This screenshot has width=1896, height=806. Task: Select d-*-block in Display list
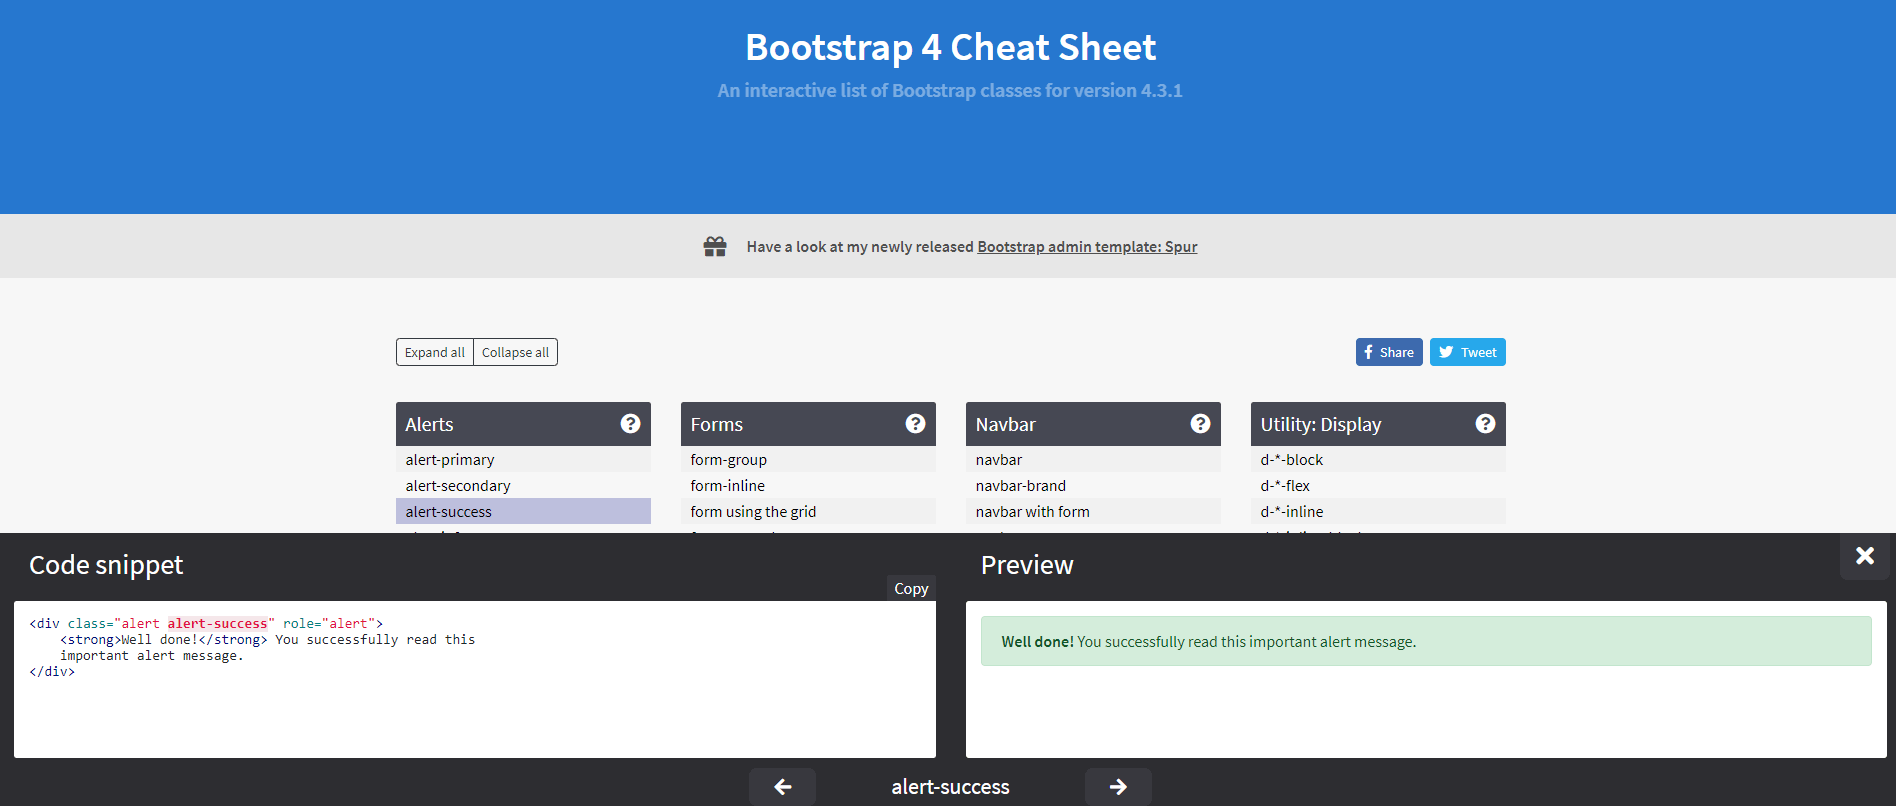coord(1378,459)
